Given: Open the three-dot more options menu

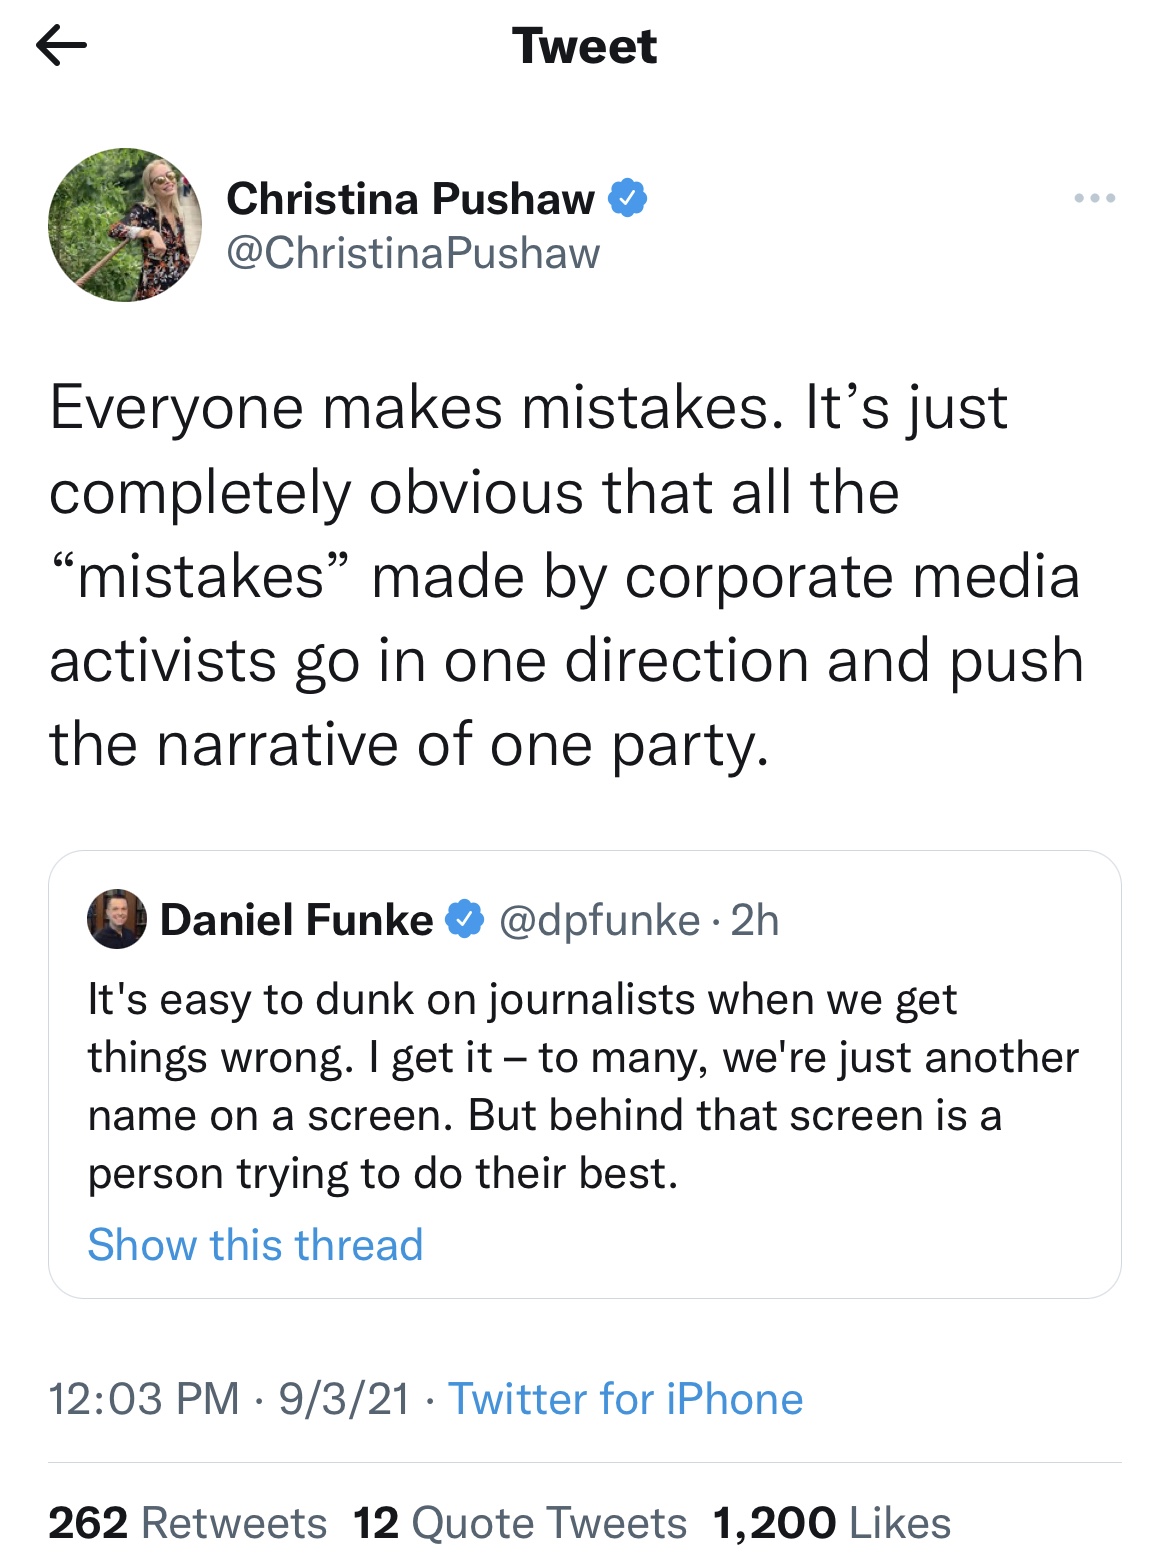Looking at the screenshot, I should click(x=1094, y=198).
